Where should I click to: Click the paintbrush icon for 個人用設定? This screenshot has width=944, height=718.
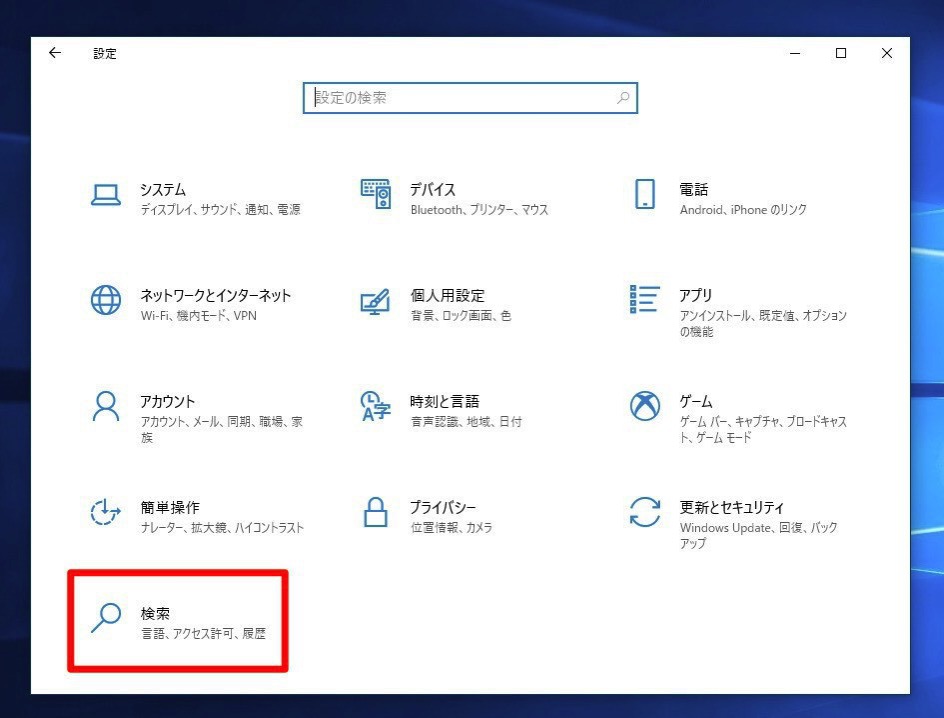click(x=375, y=302)
